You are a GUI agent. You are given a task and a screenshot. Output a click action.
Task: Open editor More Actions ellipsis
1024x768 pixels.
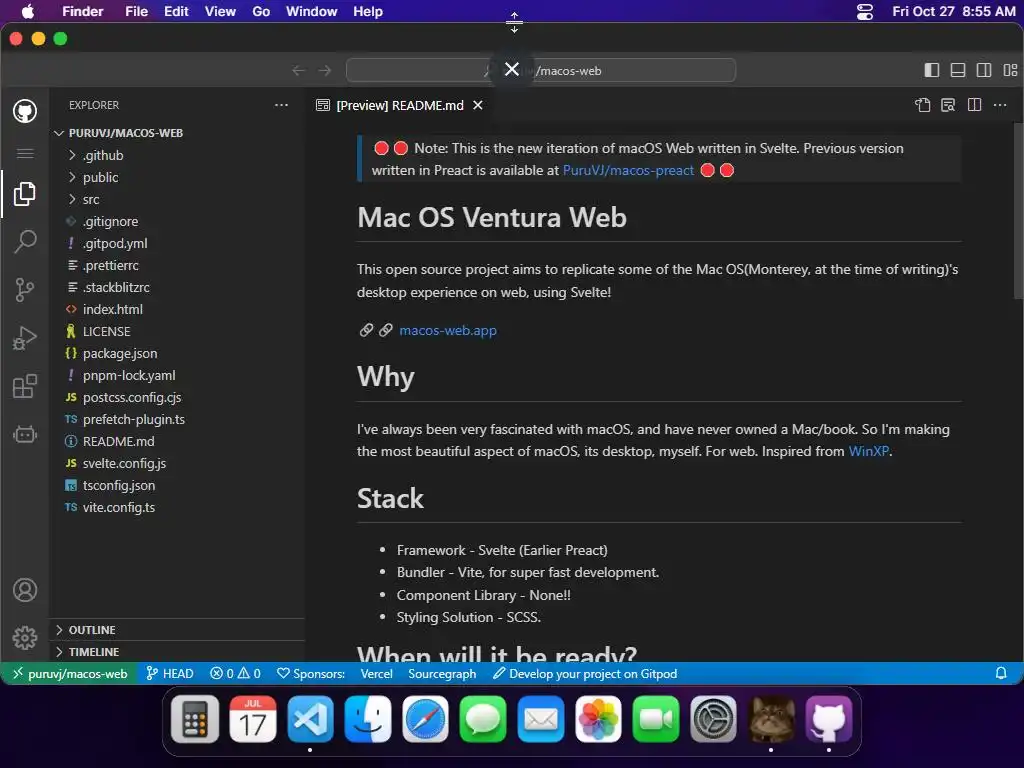(1000, 105)
